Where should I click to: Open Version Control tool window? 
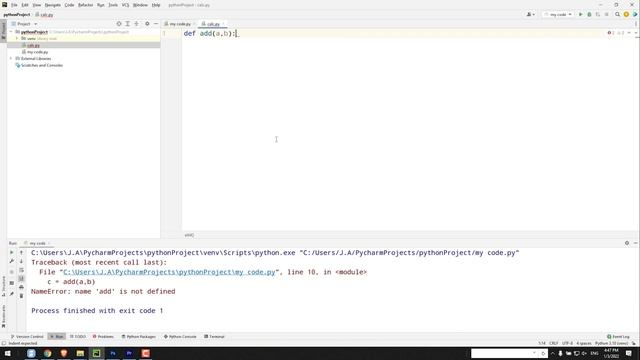pyautogui.click(x=27, y=337)
